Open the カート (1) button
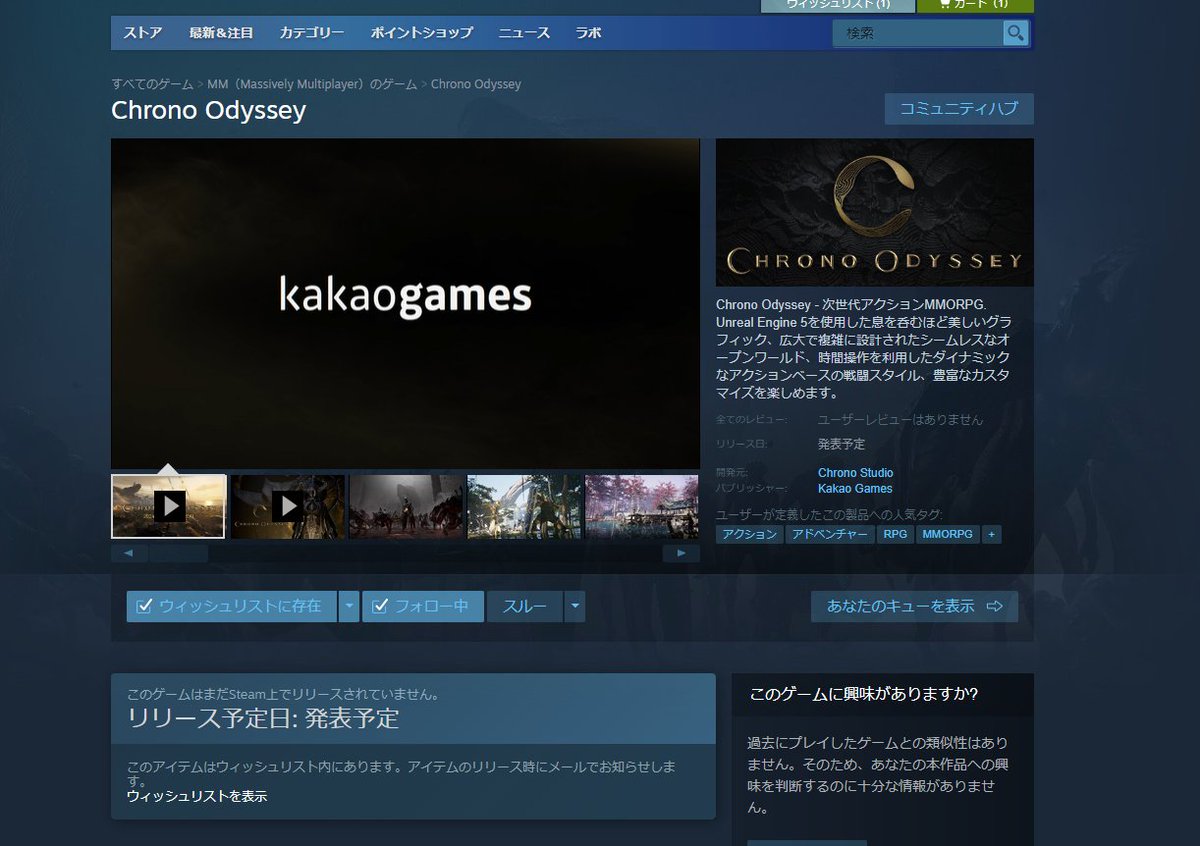Screen dimensions: 1200x846 tap(976, 5)
